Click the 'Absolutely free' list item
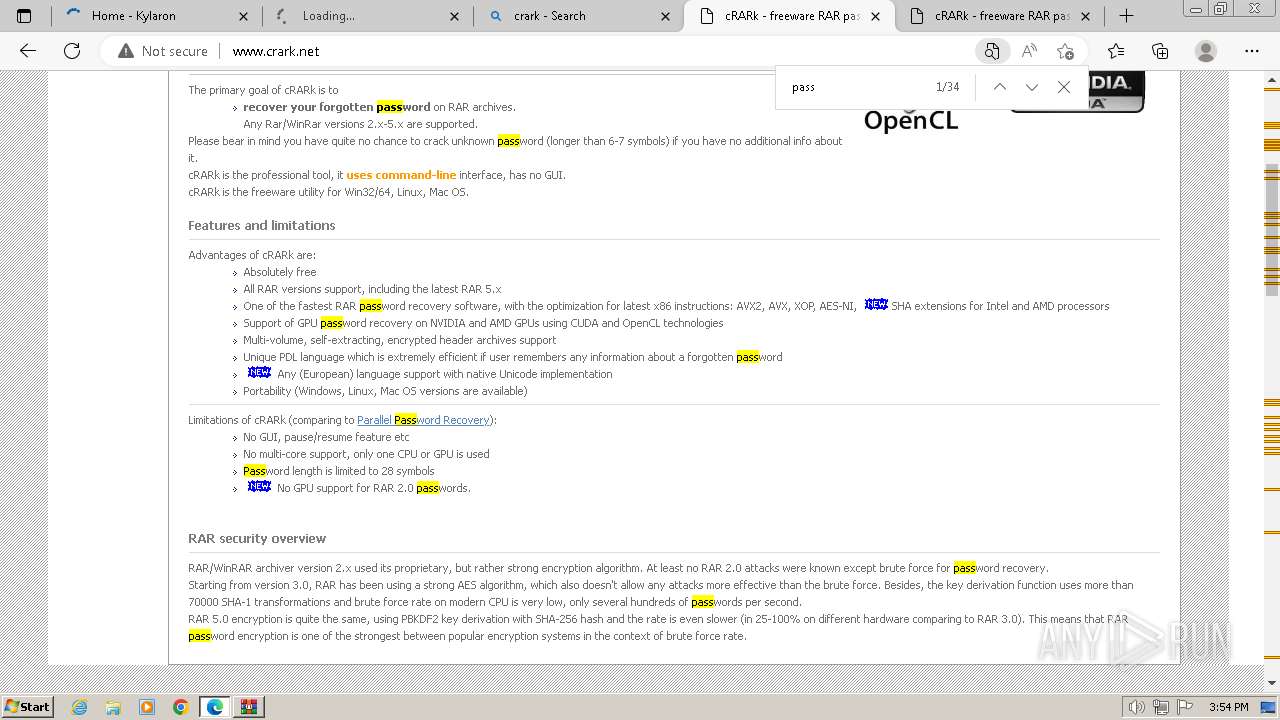The image size is (1280, 720). (279, 272)
